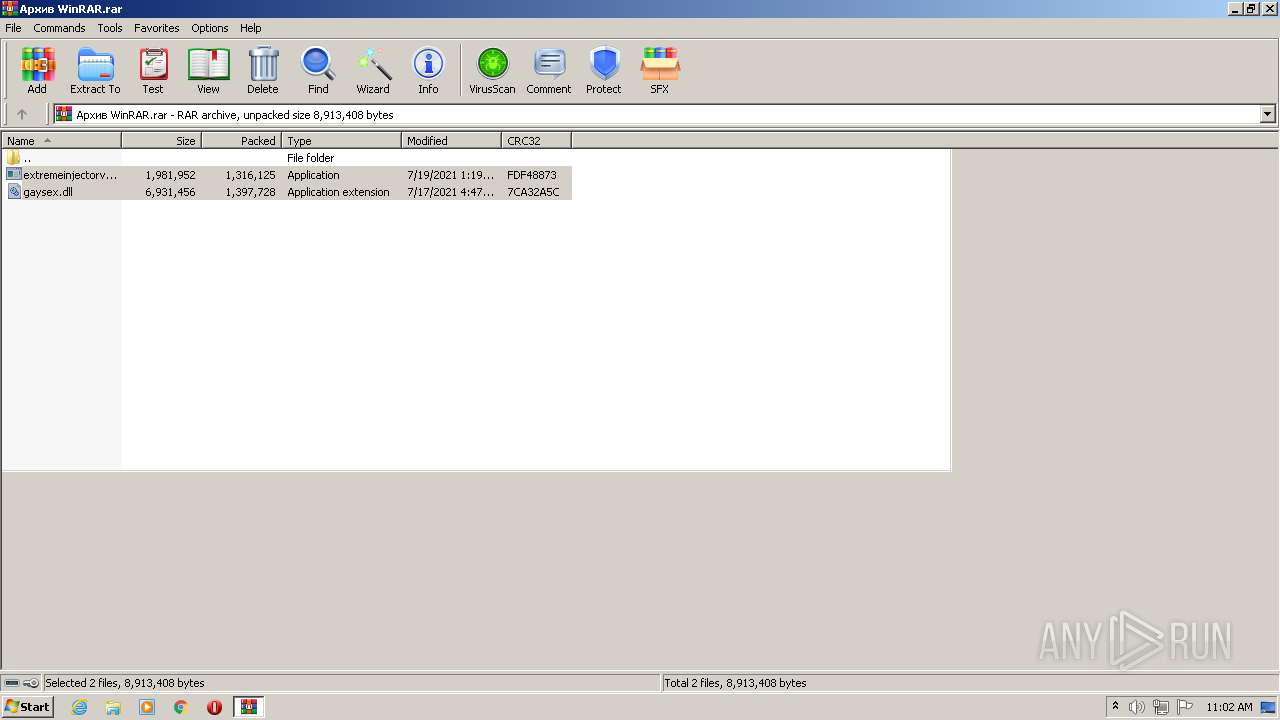Click the archive icon in address bar
Image resolution: width=1280 pixels, height=720 pixels.
[64, 114]
